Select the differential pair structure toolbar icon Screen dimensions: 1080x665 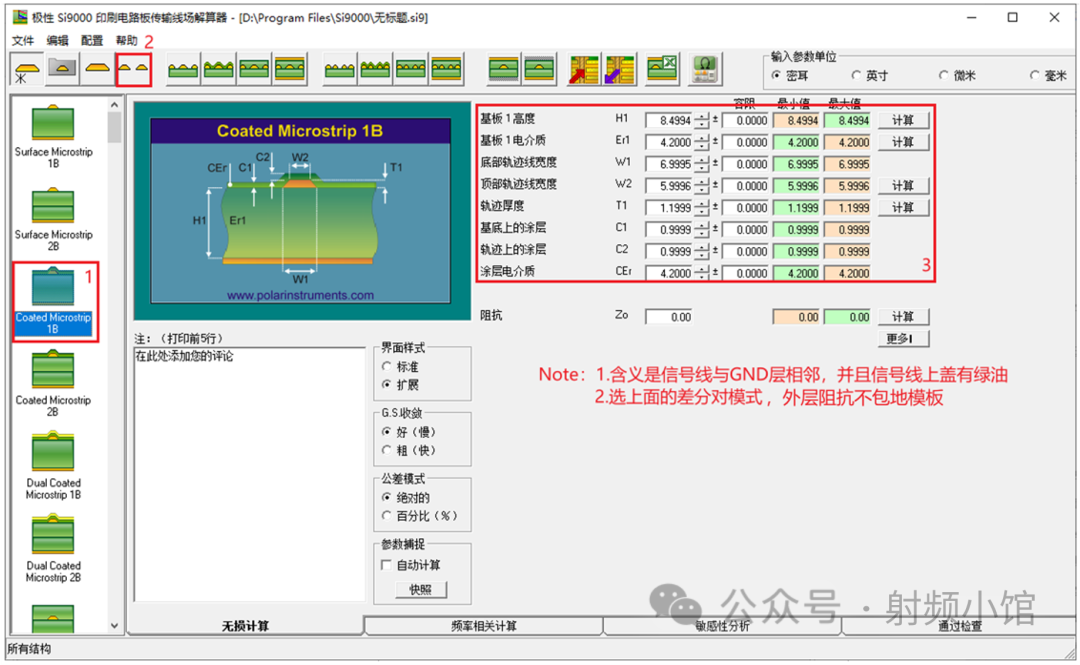[x=134, y=69]
